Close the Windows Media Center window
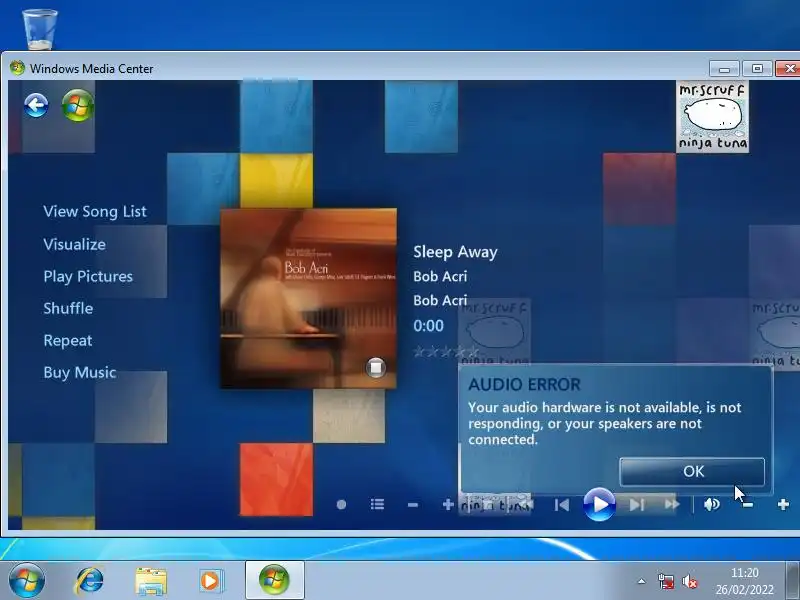Viewport: 800px width, 600px height. click(789, 68)
